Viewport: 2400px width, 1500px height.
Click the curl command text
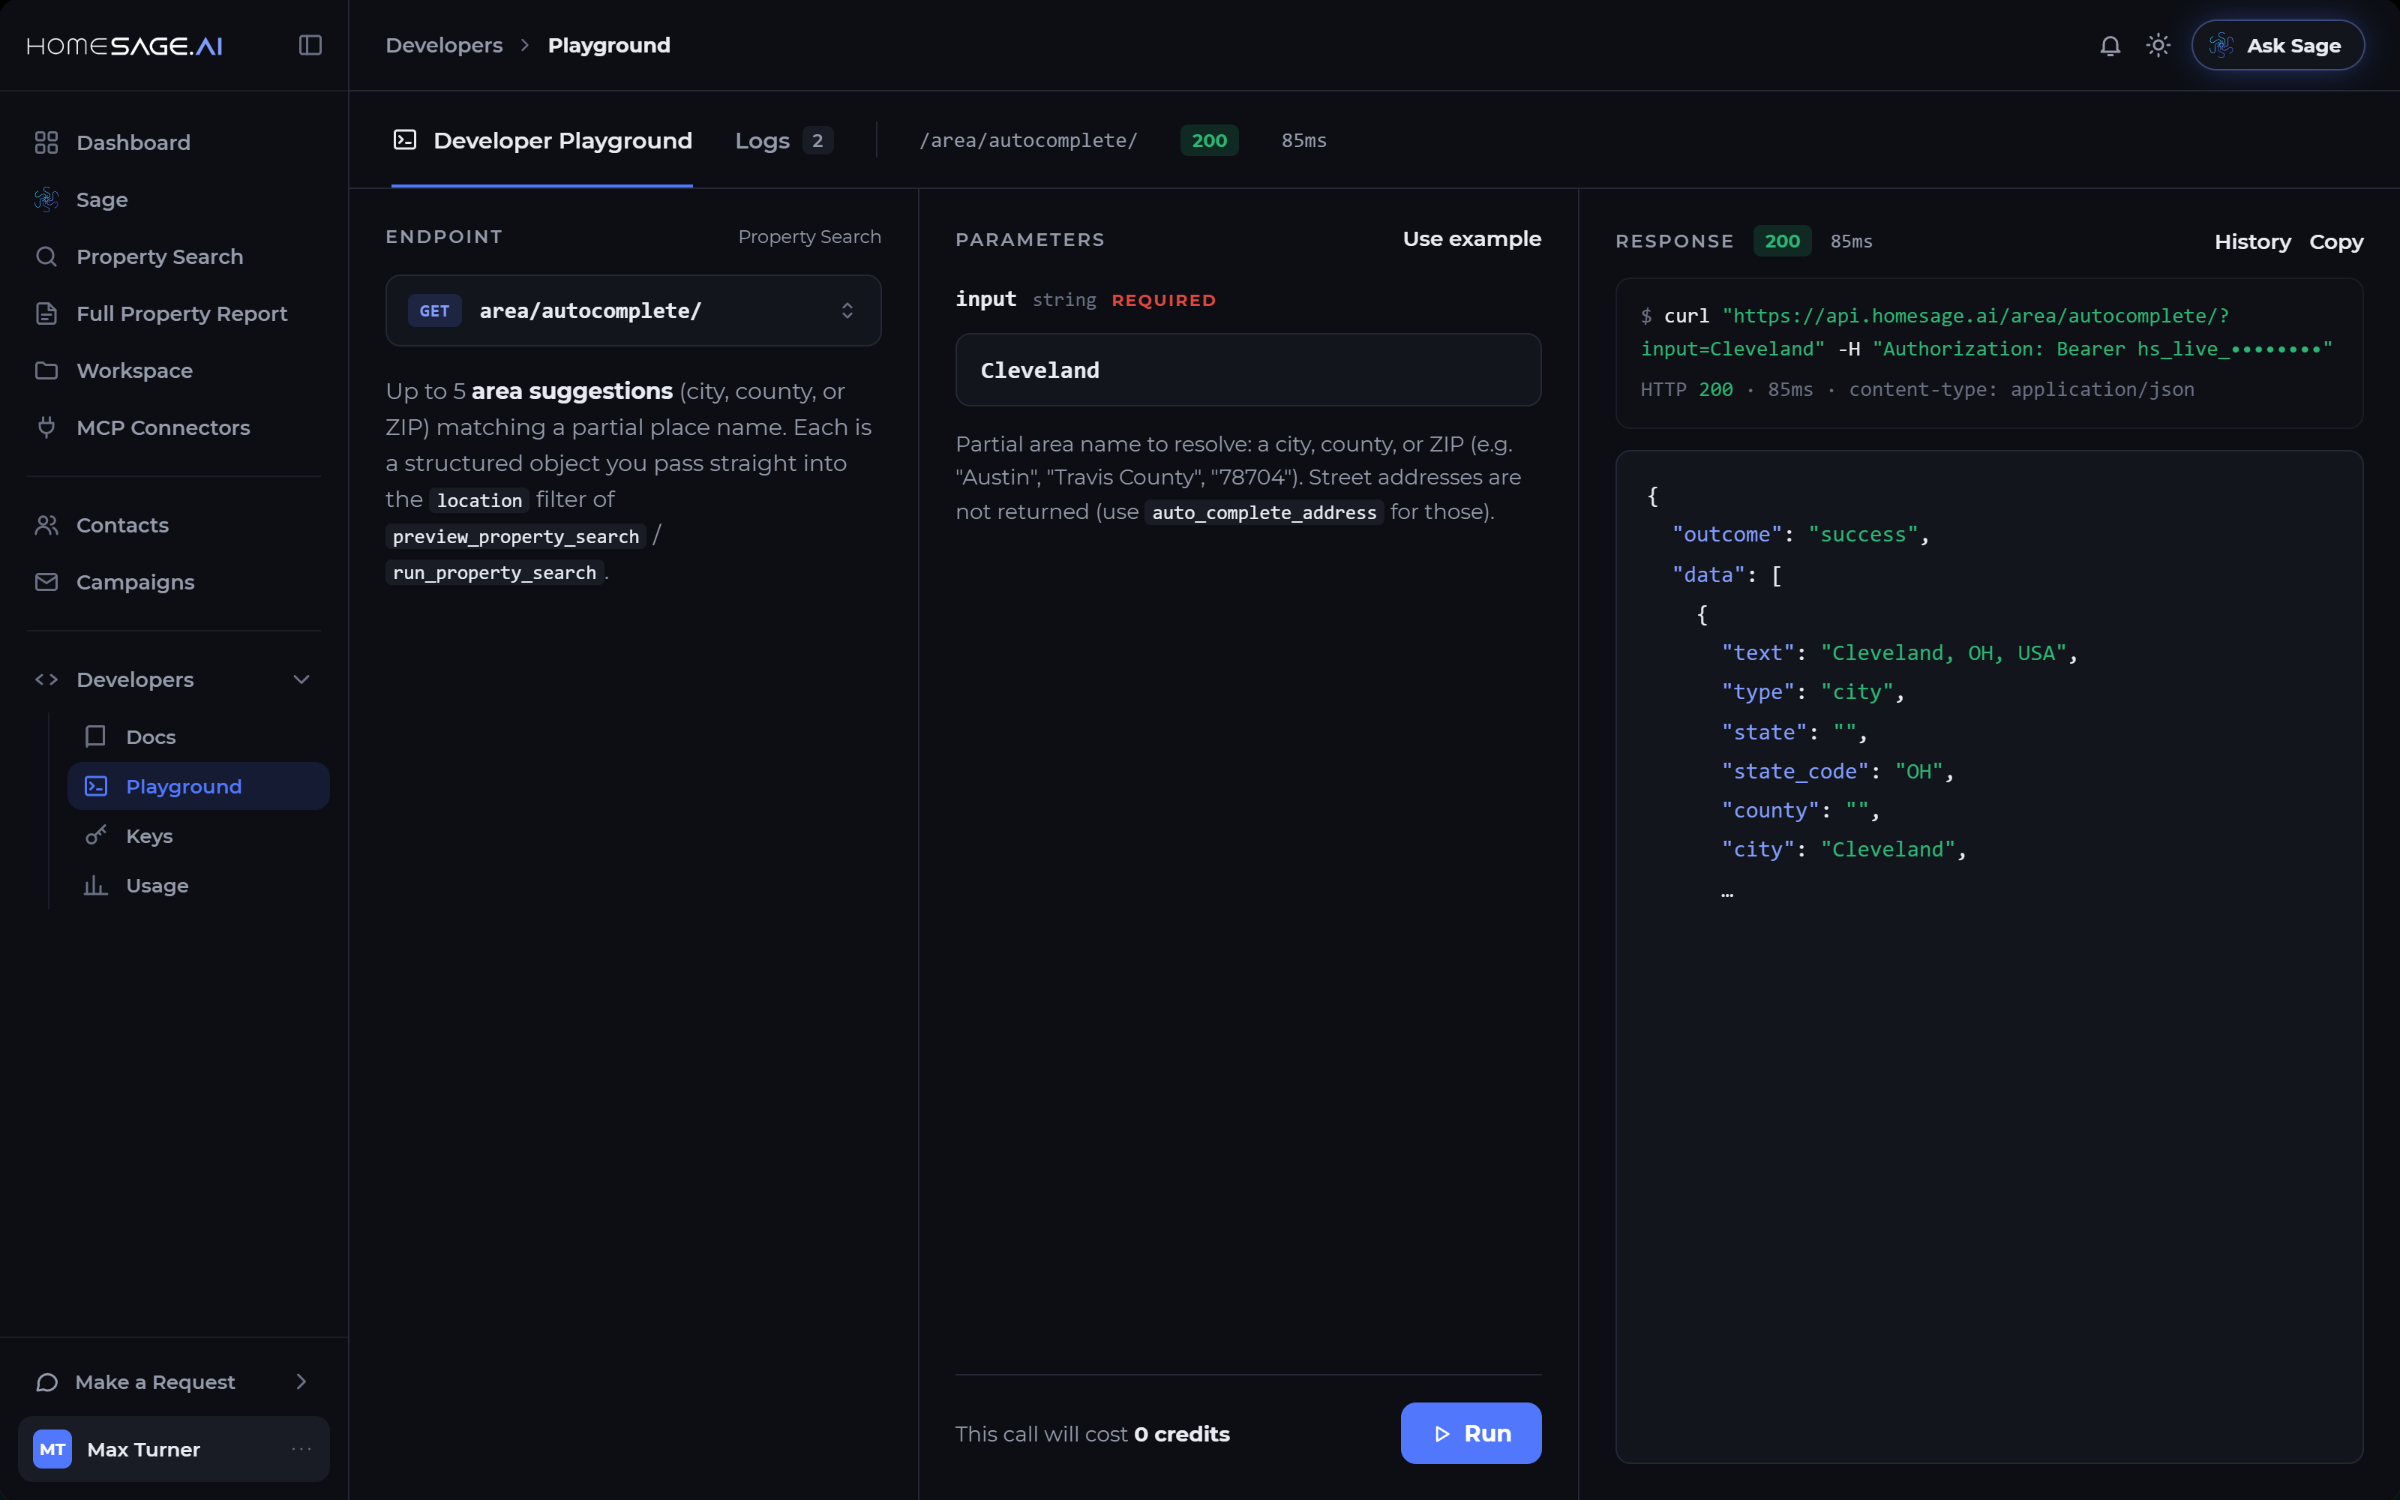pyautogui.click(x=1986, y=332)
